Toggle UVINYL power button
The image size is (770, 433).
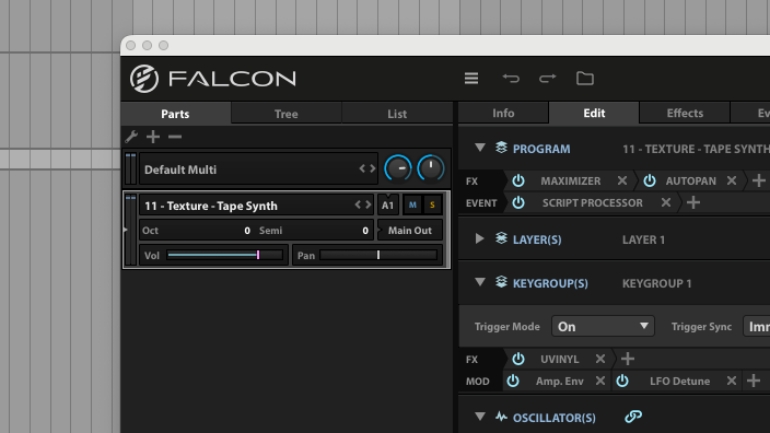tap(518, 359)
